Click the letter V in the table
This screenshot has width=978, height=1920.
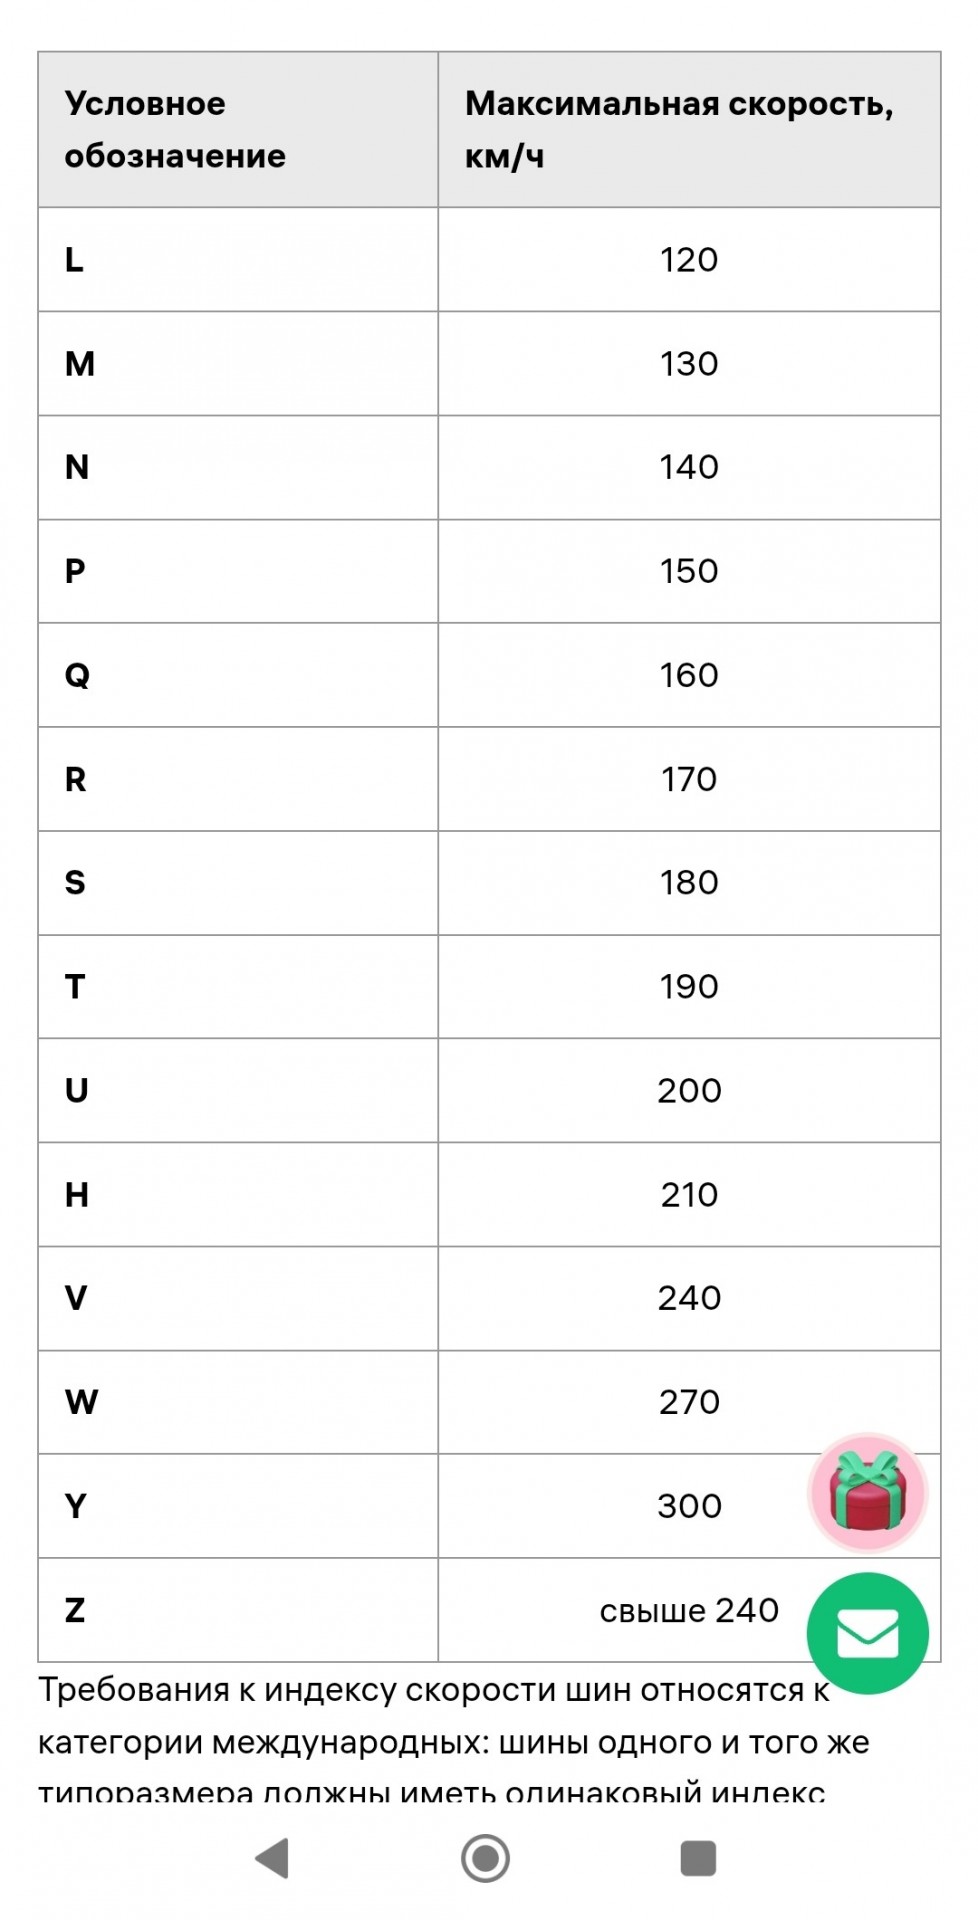76,1298
